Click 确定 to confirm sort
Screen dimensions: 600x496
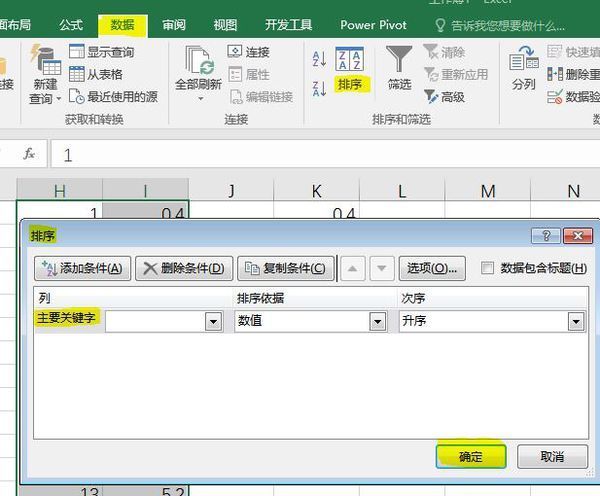(x=471, y=456)
